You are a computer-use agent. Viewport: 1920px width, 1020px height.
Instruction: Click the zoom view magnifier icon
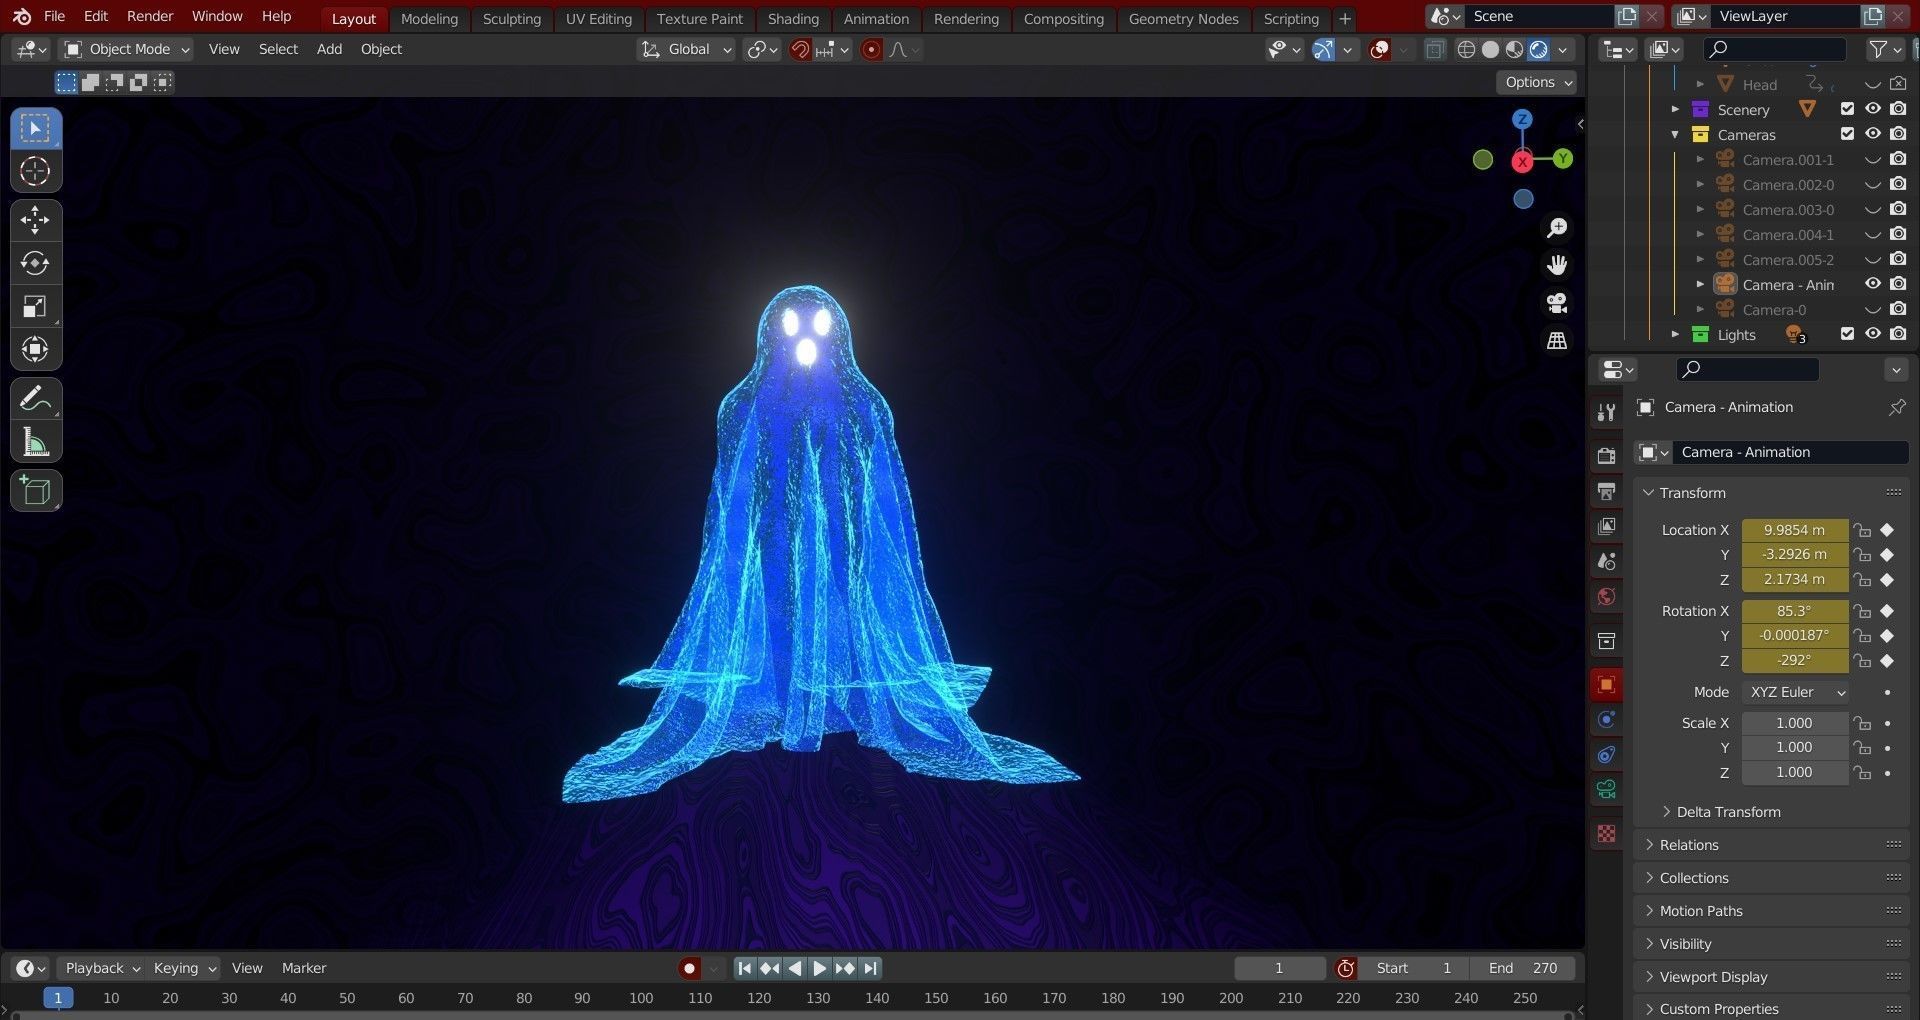[1557, 228]
